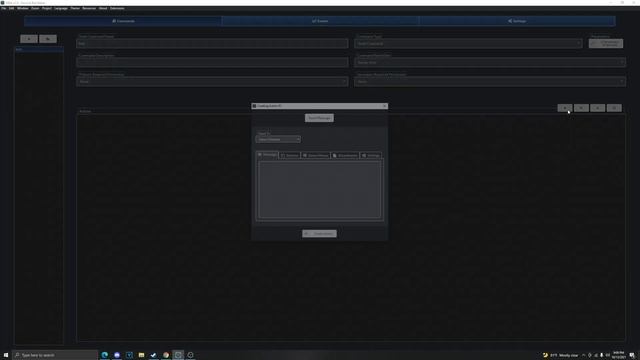Click the button right of add command
Viewport: 640px width, 360px height.
click(x=48, y=39)
